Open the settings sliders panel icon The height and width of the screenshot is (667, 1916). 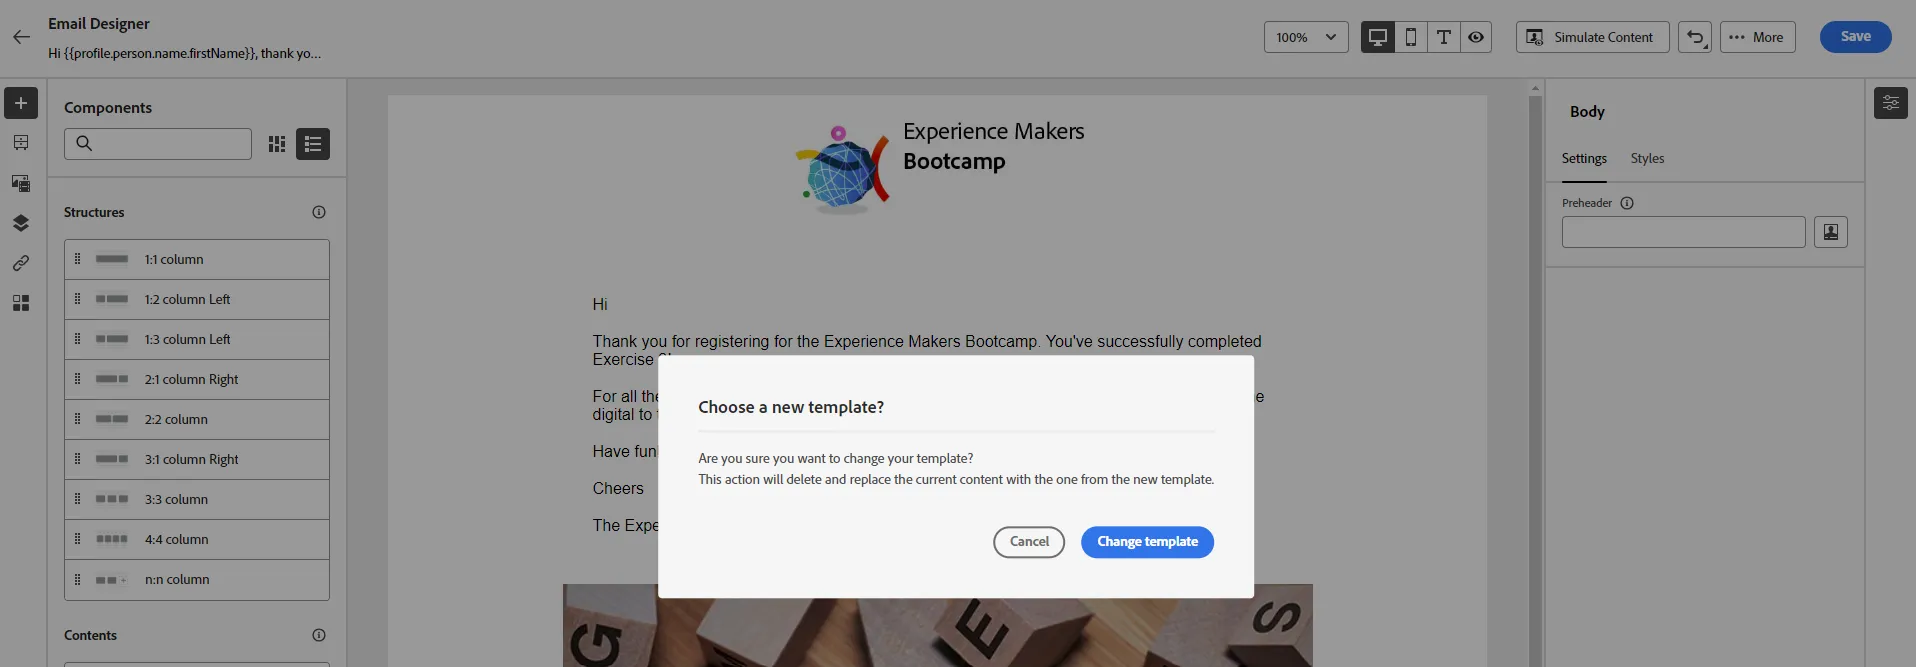coord(1891,103)
